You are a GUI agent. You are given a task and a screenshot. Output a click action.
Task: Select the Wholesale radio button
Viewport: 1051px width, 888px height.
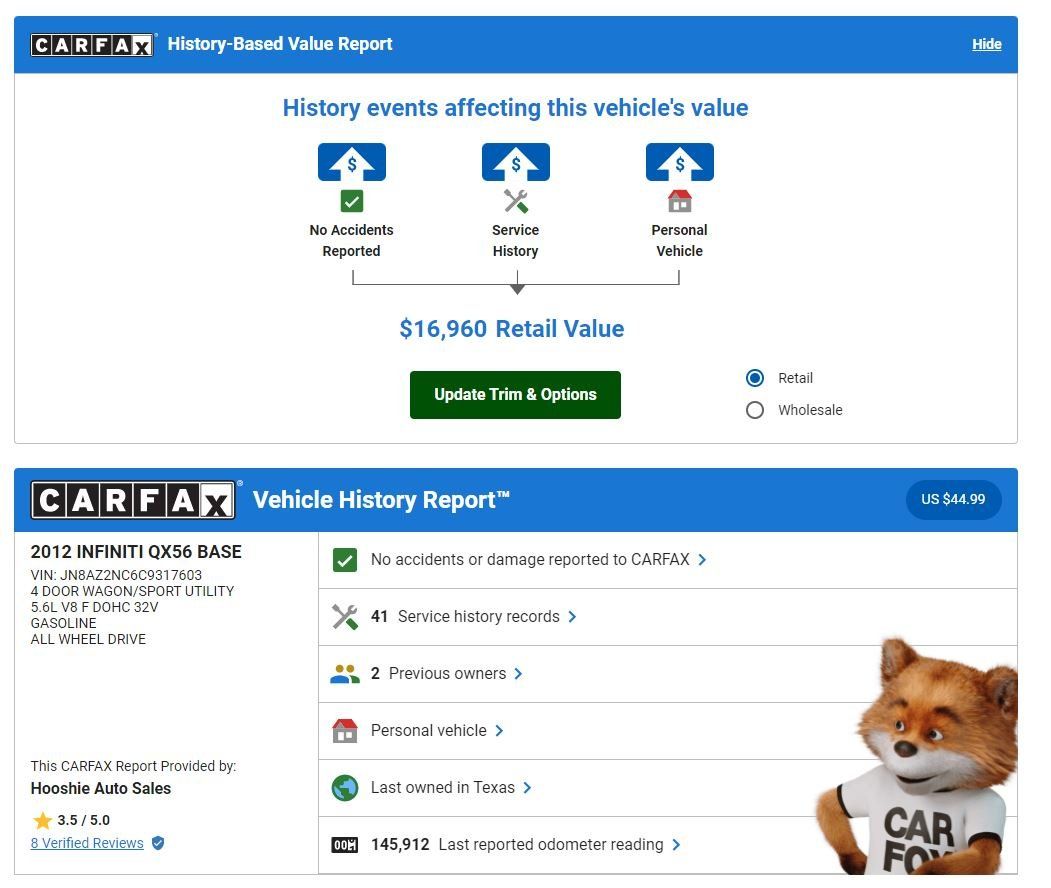click(754, 410)
